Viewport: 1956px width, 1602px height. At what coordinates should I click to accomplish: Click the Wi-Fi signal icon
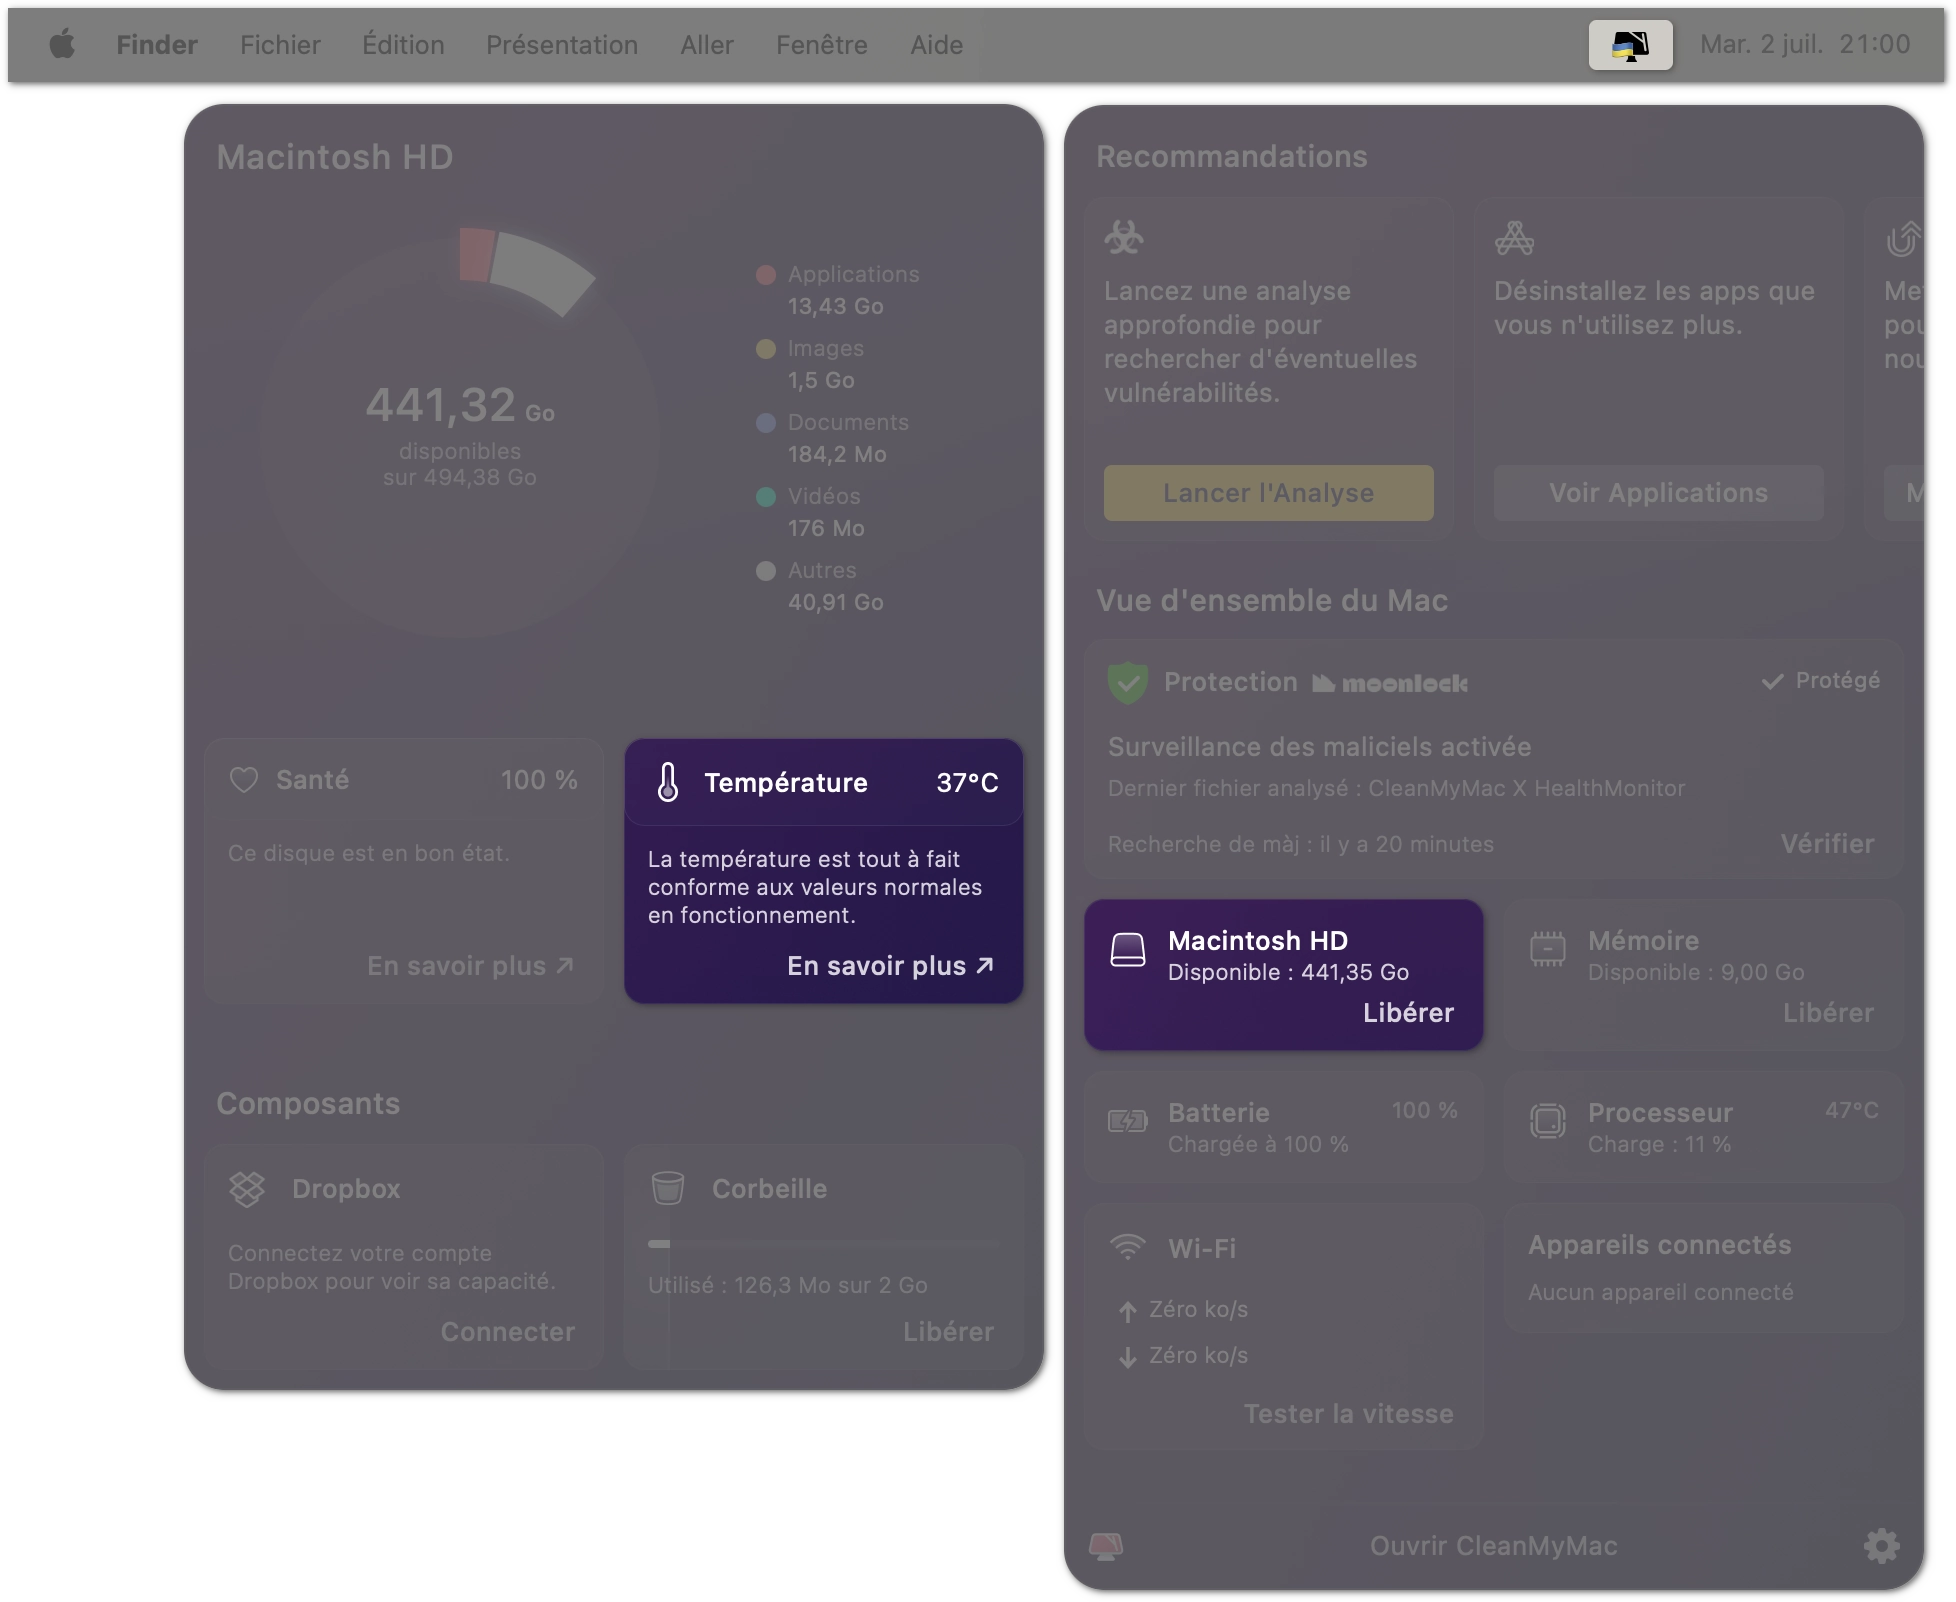(x=1126, y=1243)
